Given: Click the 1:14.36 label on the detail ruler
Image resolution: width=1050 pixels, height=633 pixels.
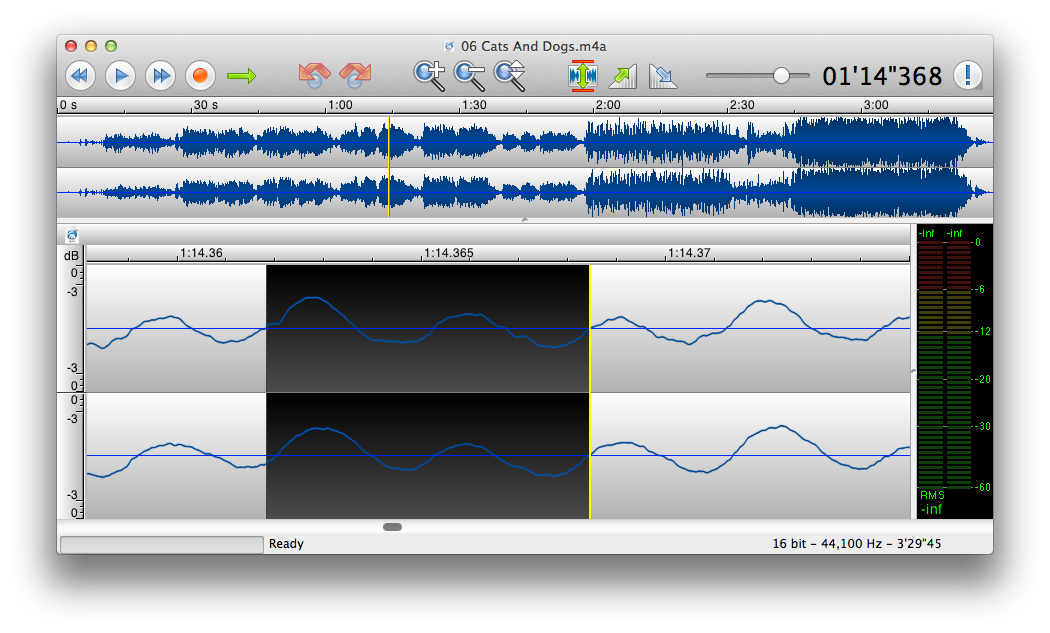Looking at the screenshot, I should [x=202, y=253].
